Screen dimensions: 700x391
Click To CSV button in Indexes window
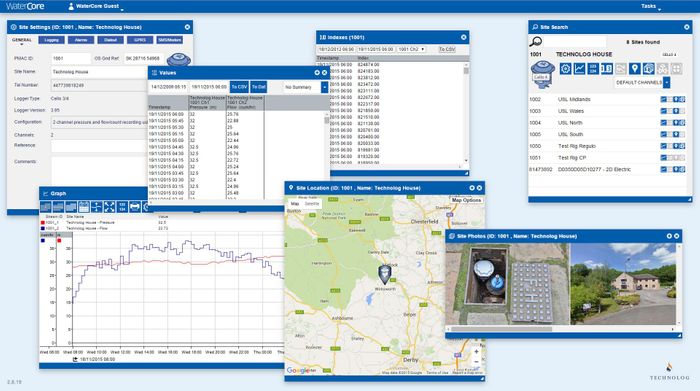coord(447,49)
